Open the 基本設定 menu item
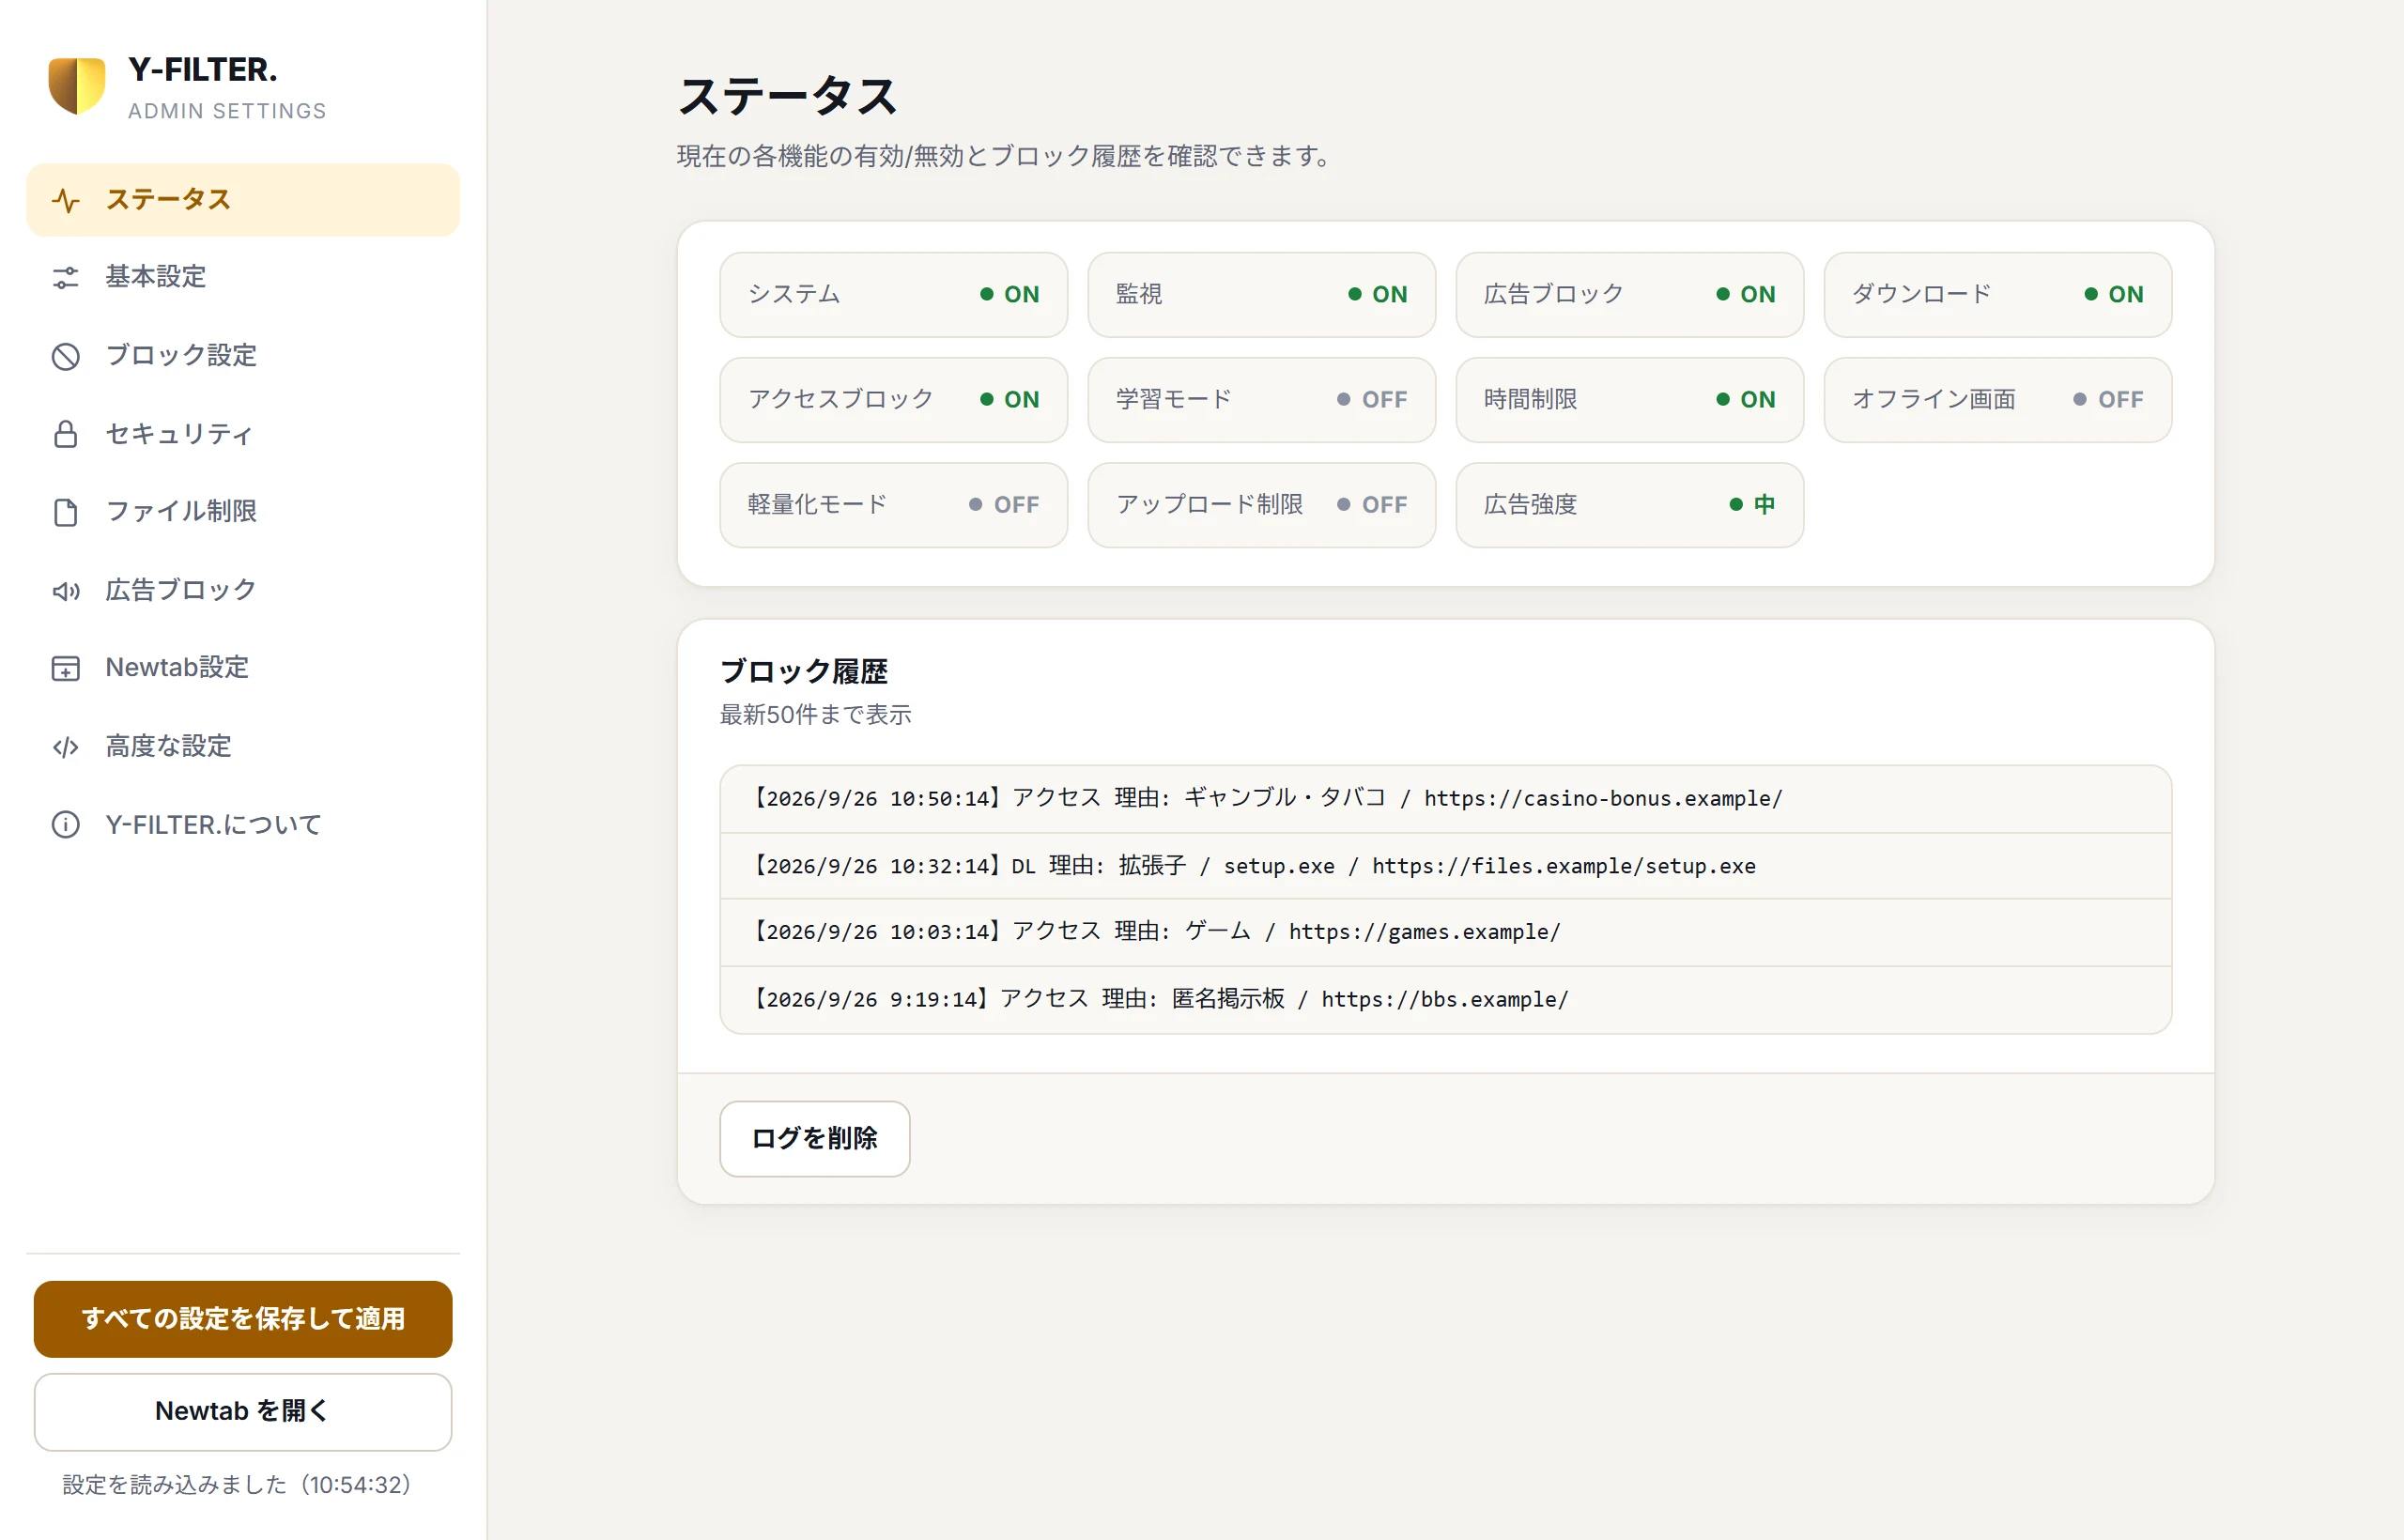Viewport: 2404px width, 1540px height. click(243, 277)
